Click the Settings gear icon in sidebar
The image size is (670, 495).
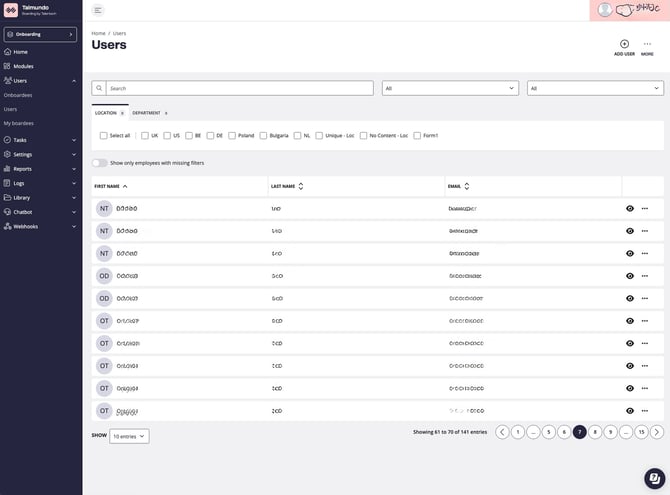(x=7, y=154)
